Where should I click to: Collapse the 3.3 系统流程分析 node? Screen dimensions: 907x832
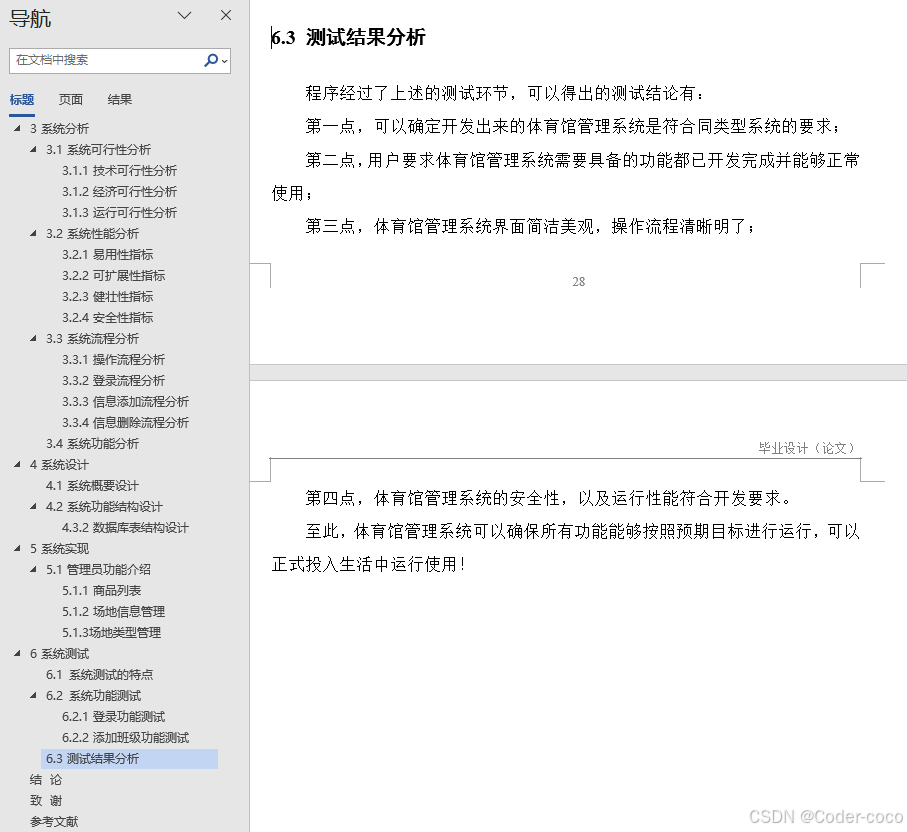tap(34, 338)
